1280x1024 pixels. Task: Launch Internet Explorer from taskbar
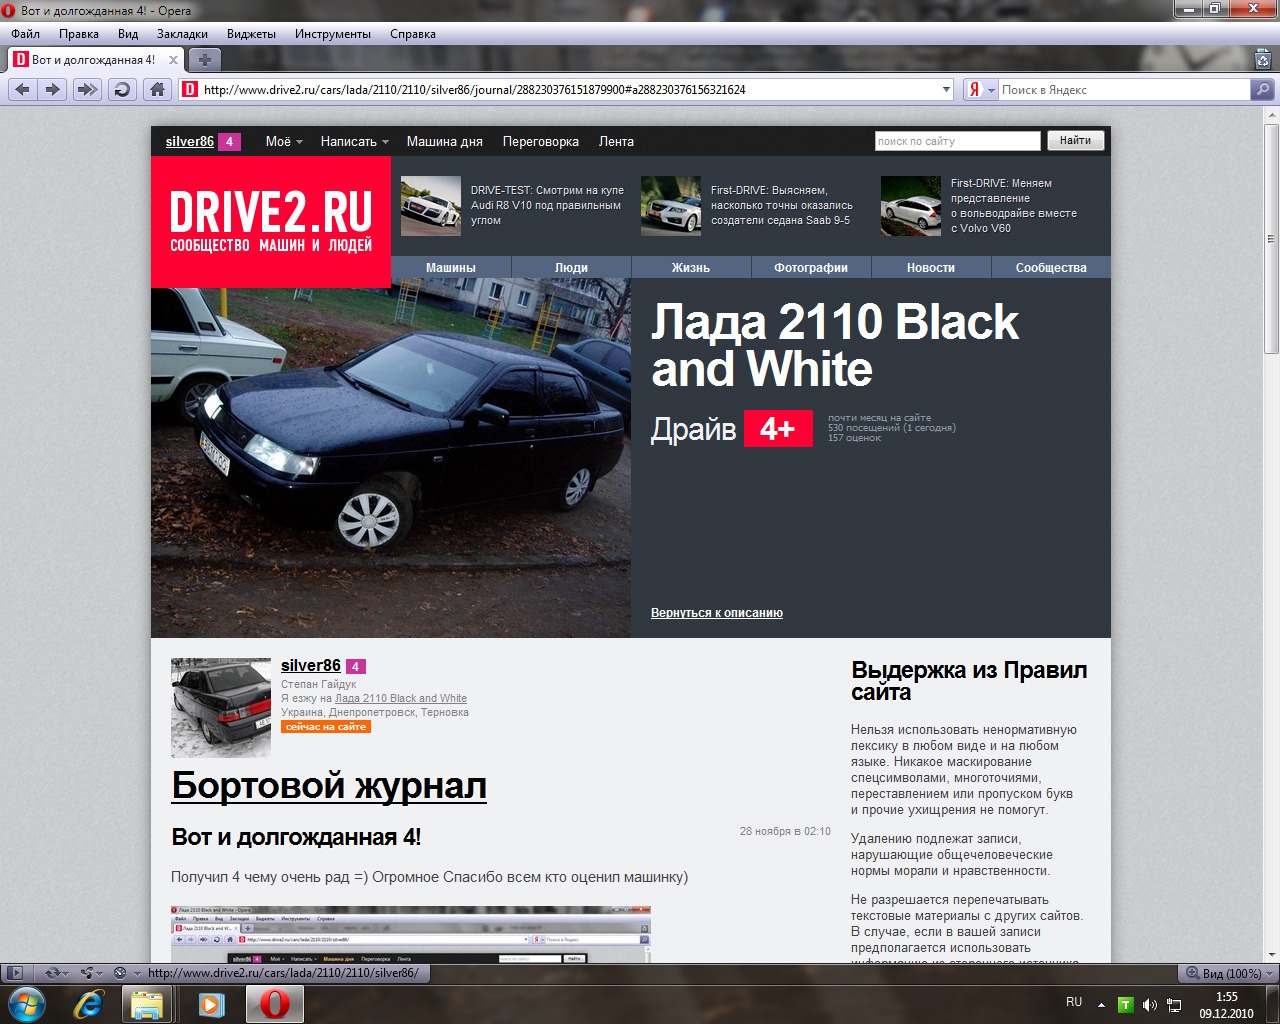point(89,1004)
